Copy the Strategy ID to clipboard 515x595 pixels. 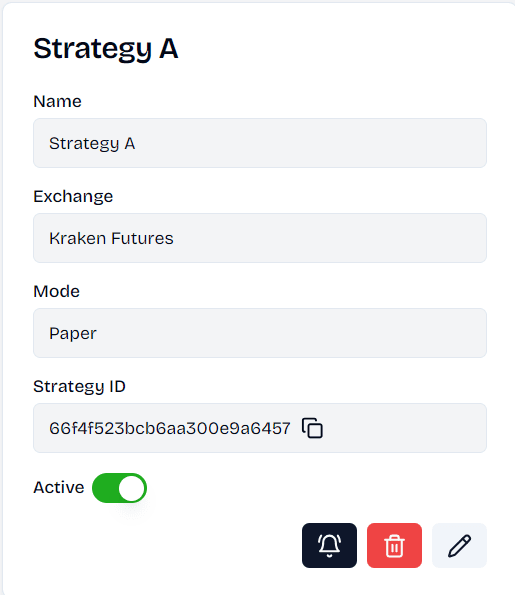[312, 428]
